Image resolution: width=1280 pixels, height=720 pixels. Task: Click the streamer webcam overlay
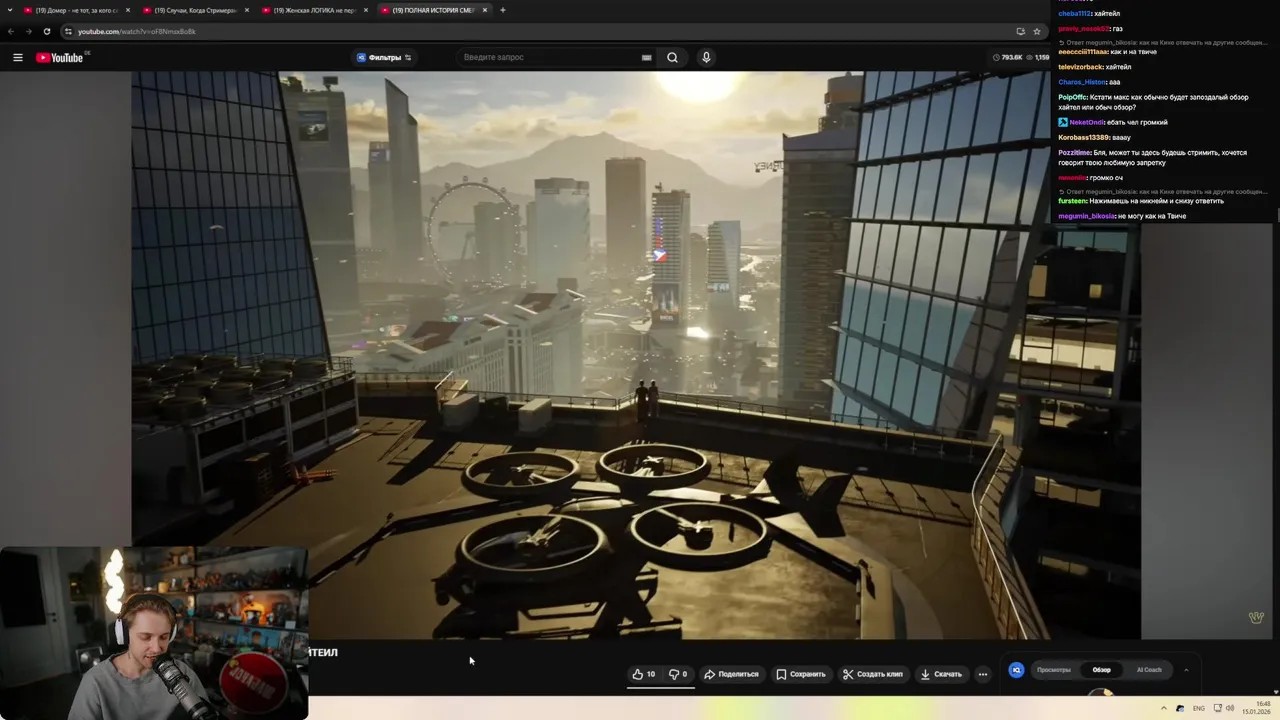(154, 633)
